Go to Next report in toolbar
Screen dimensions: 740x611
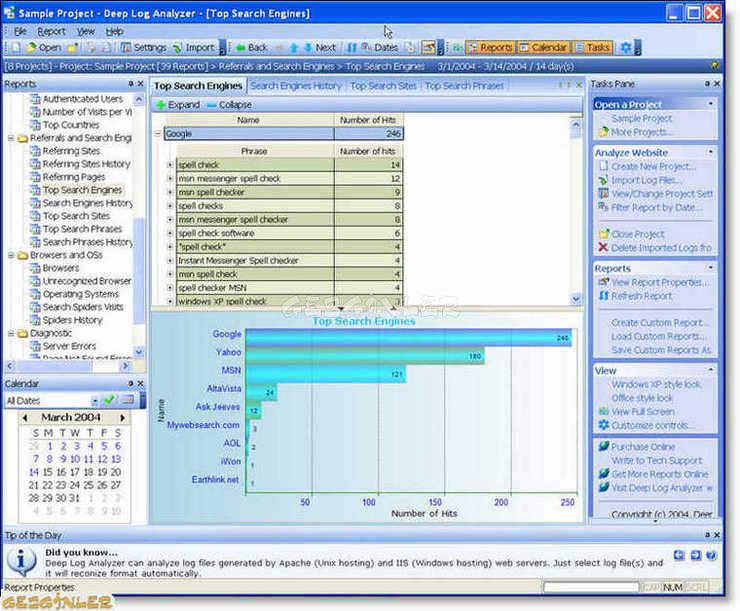(x=320, y=48)
